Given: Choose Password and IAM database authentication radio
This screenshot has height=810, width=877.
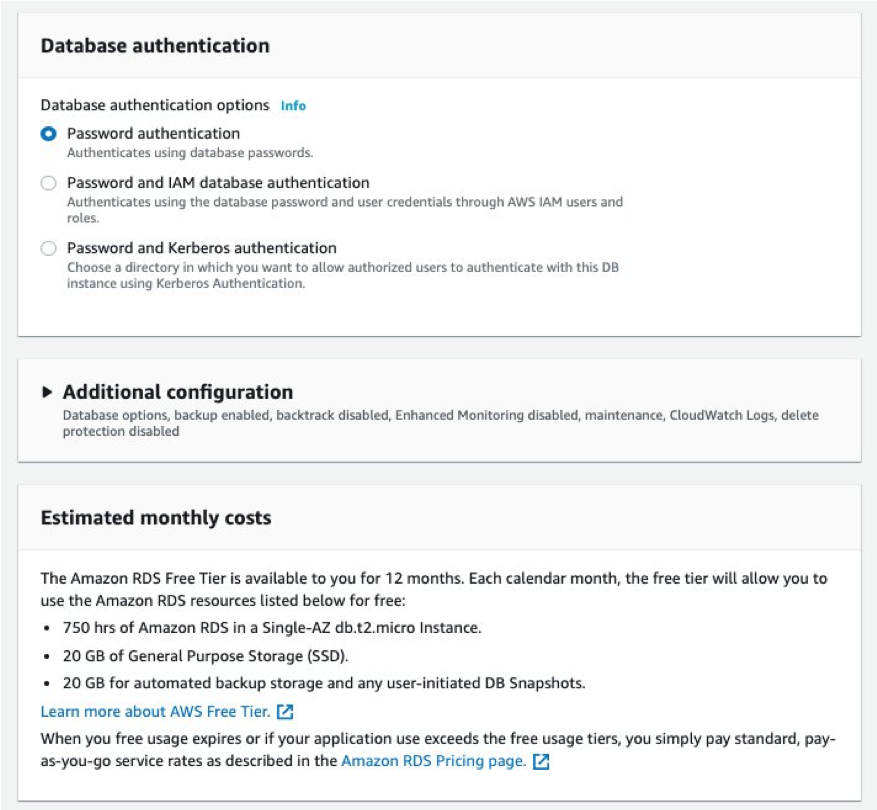Looking at the screenshot, I should (x=48, y=183).
